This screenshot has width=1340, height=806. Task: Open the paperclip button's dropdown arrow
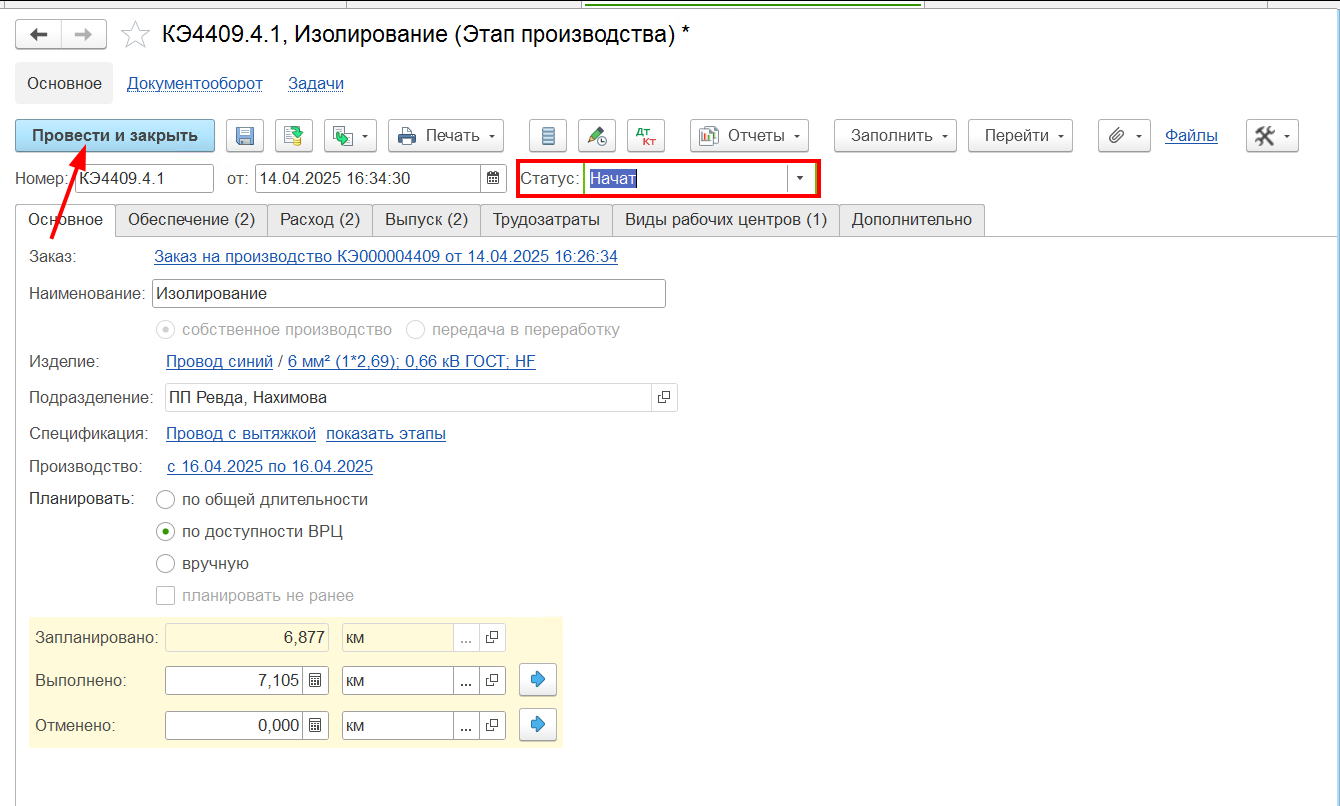pyautogui.click(x=1141, y=136)
